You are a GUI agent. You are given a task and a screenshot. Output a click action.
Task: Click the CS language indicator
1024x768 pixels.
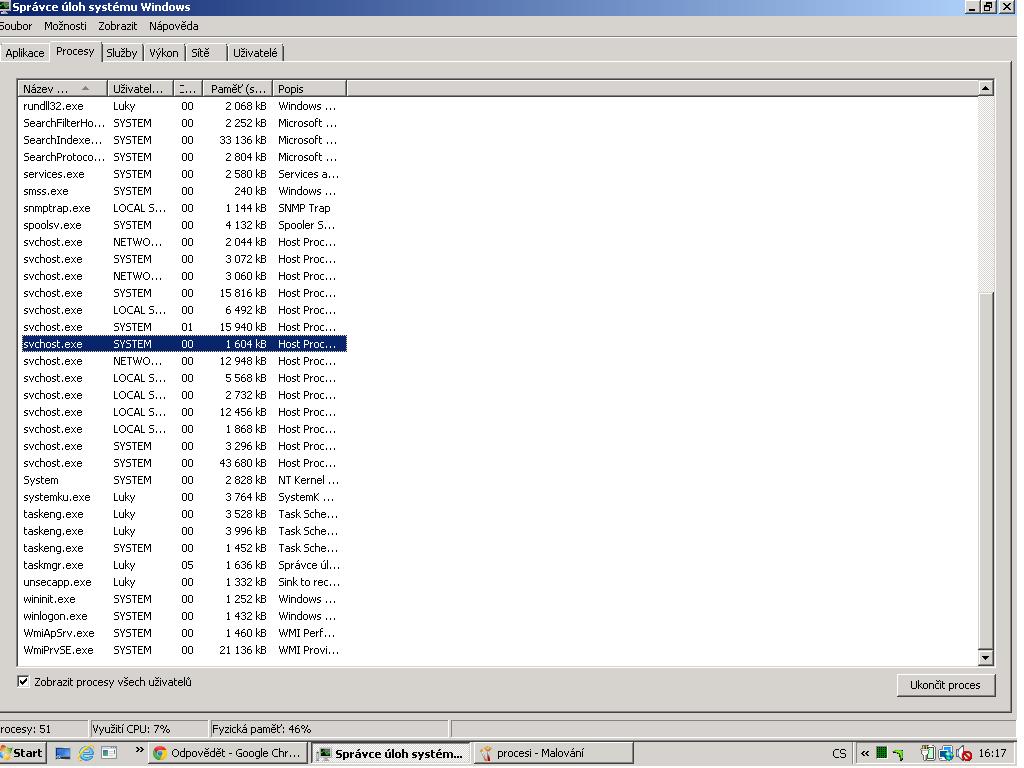[839, 754]
